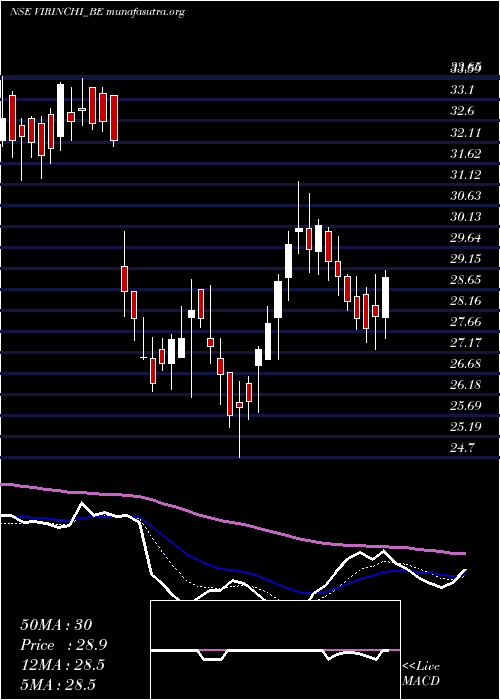The height and width of the screenshot is (700, 500).
Task: Click the 27.66 price level label
Action: (465, 321)
